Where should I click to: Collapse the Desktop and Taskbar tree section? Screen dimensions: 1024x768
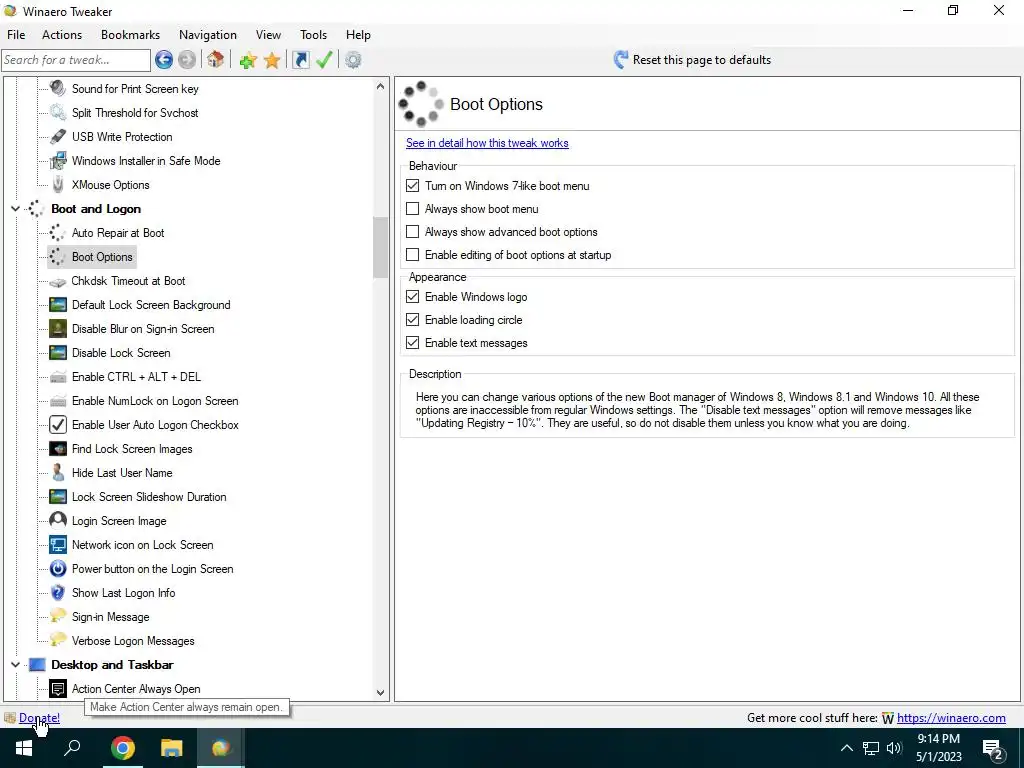coord(16,665)
